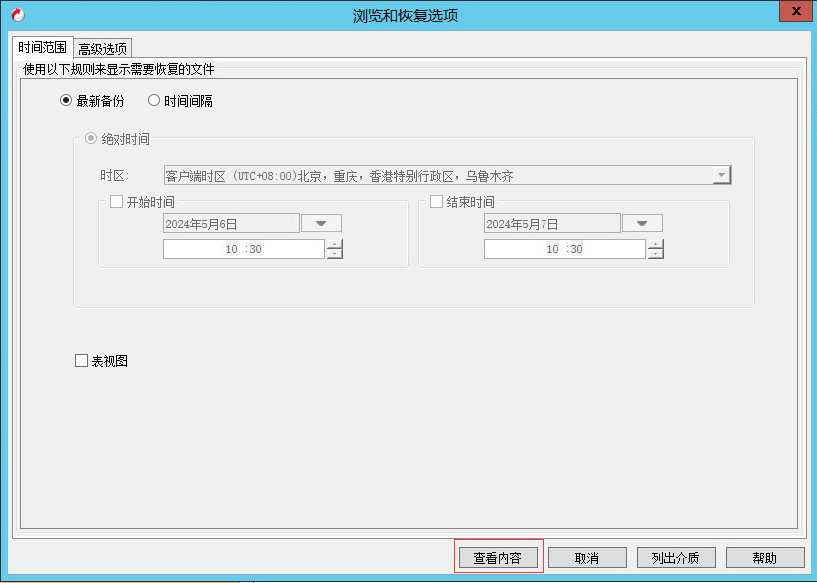Decrement the end time spinner
The height and width of the screenshot is (583, 817).
[656, 252]
